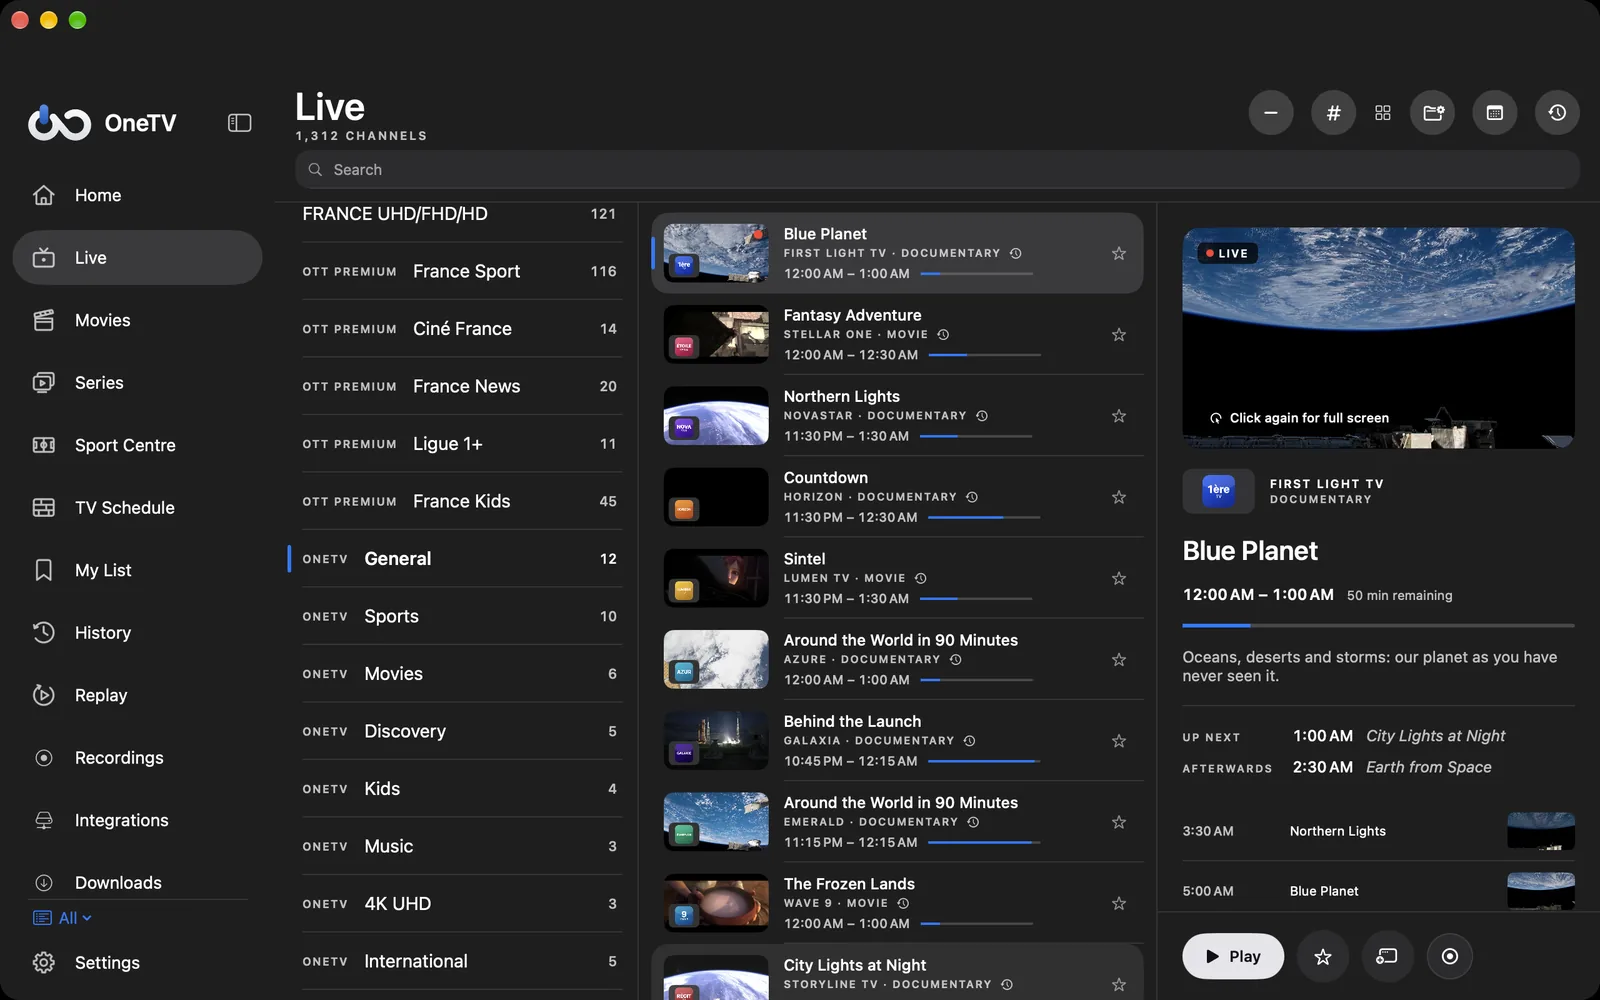
Task: Open Settings in the sidebar
Action: click(x=137, y=963)
